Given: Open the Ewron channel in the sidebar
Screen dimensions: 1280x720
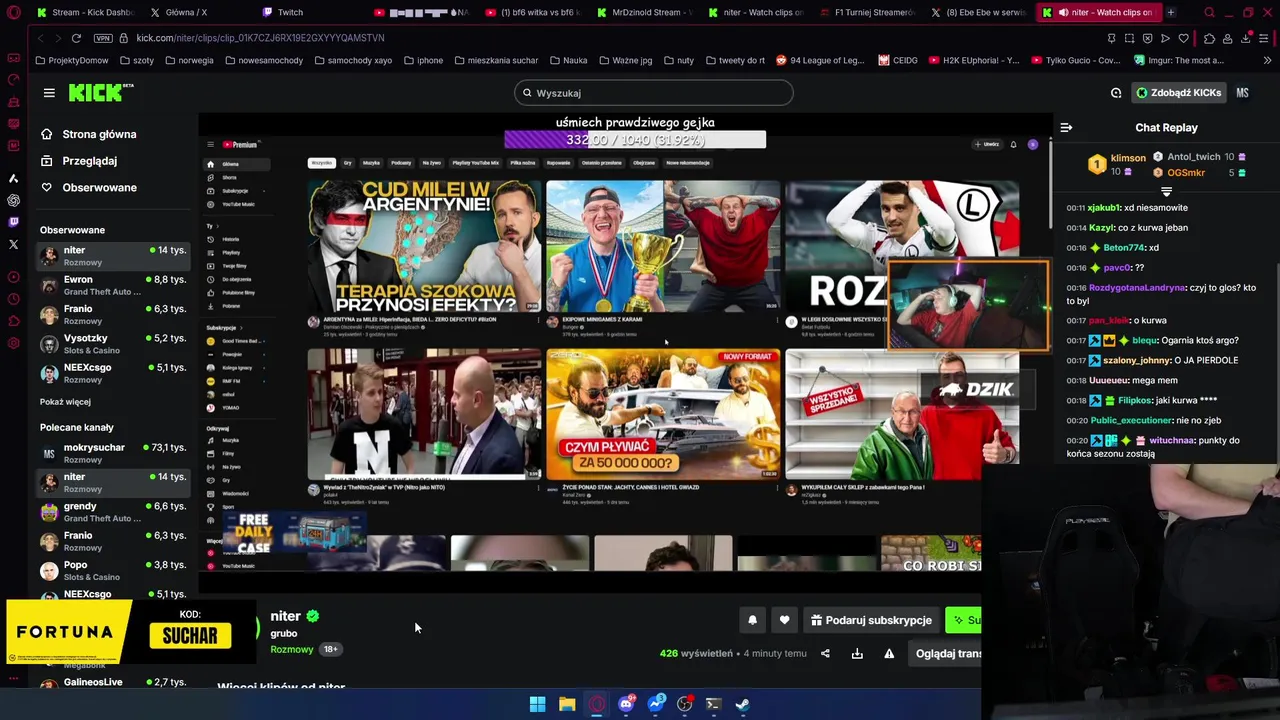Looking at the screenshot, I should pos(113,285).
